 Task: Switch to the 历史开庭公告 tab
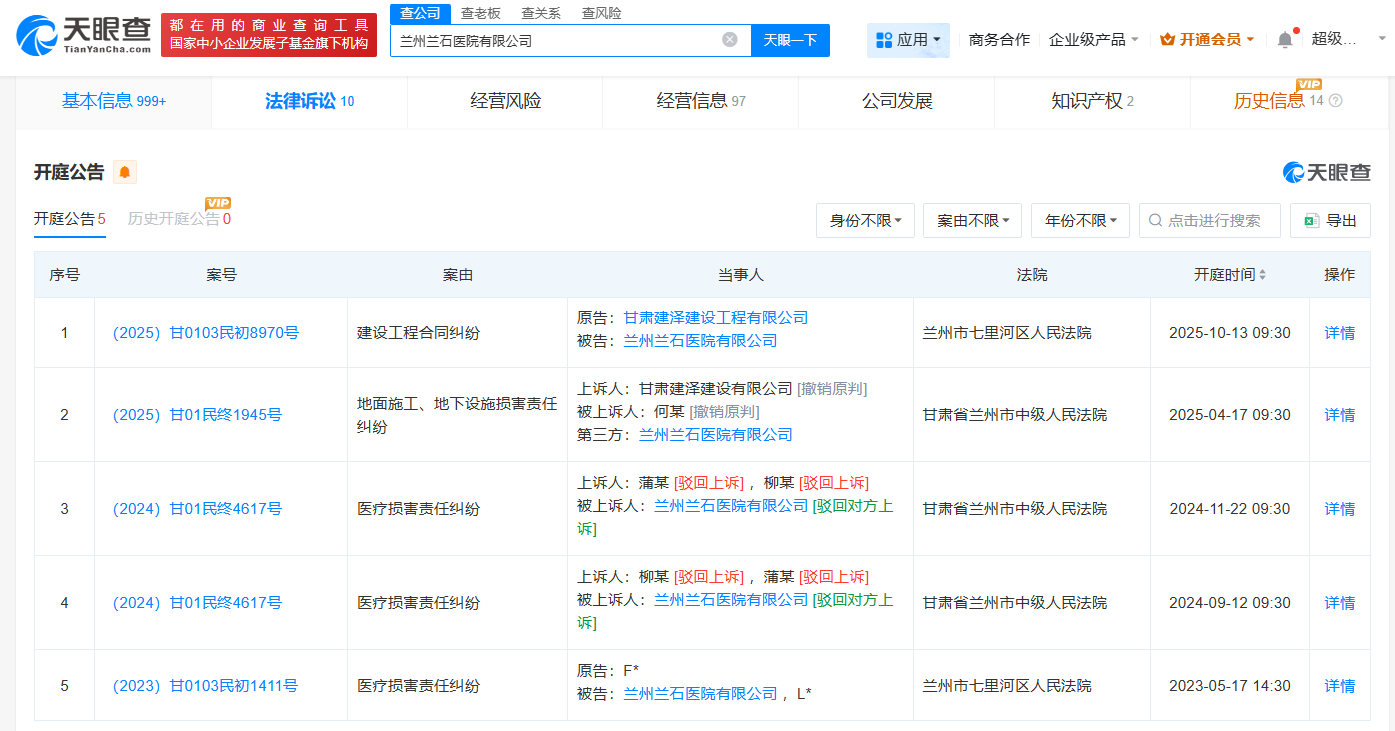pos(173,220)
